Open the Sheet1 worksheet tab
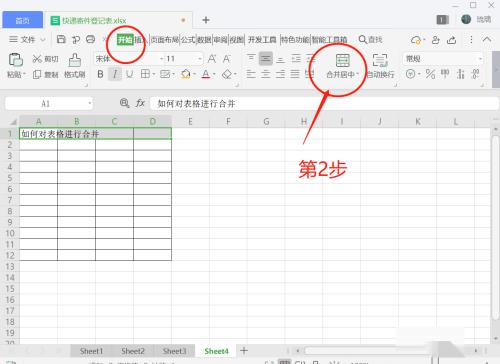This screenshot has width=500, height=364. point(92,351)
